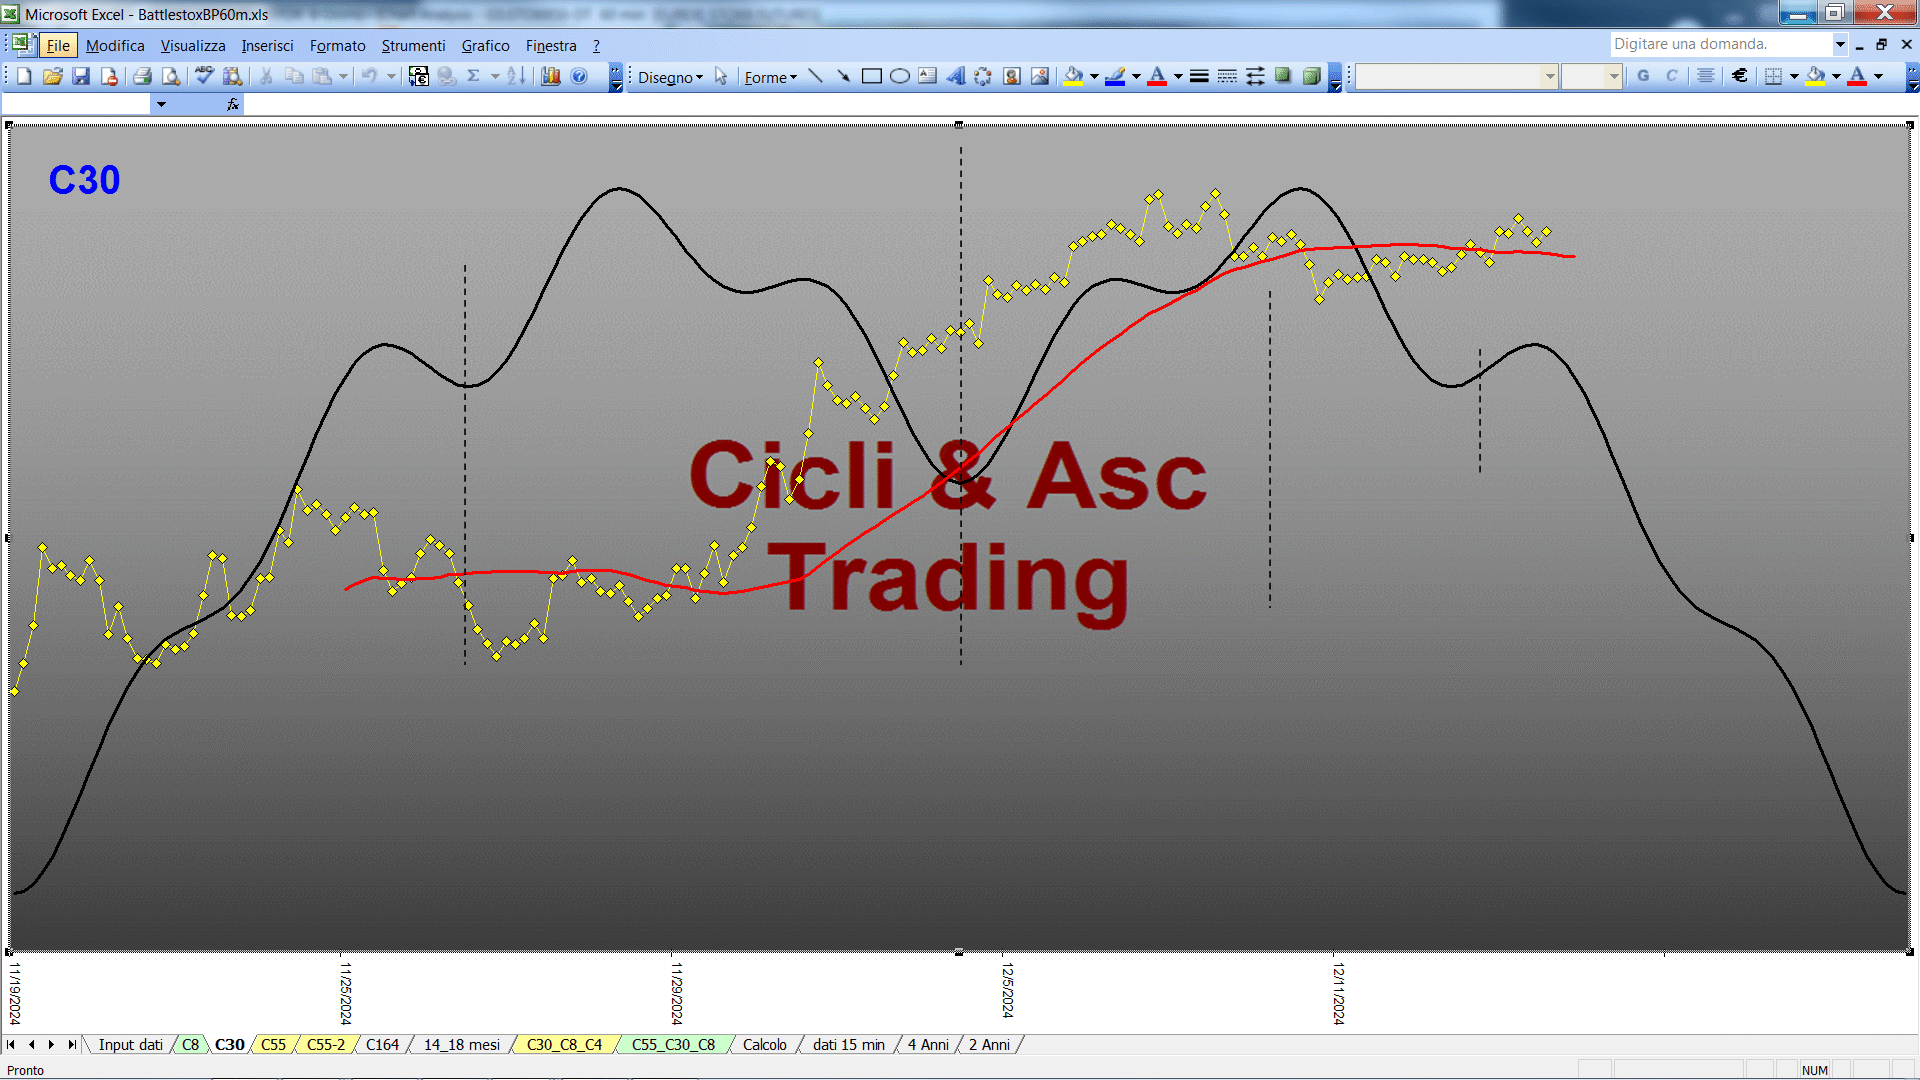
Task: Go to the last sheet tab
Action: point(71,1045)
